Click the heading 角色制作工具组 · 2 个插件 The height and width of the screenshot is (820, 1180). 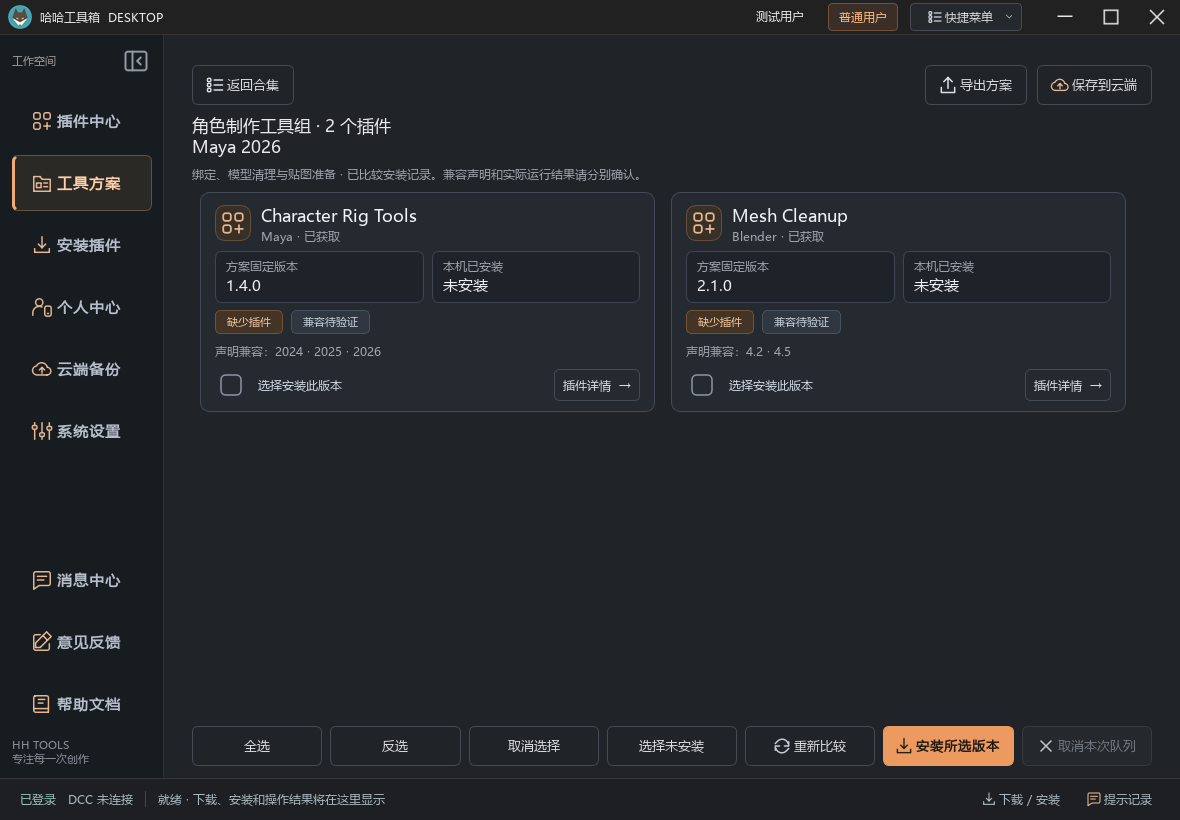click(x=291, y=126)
